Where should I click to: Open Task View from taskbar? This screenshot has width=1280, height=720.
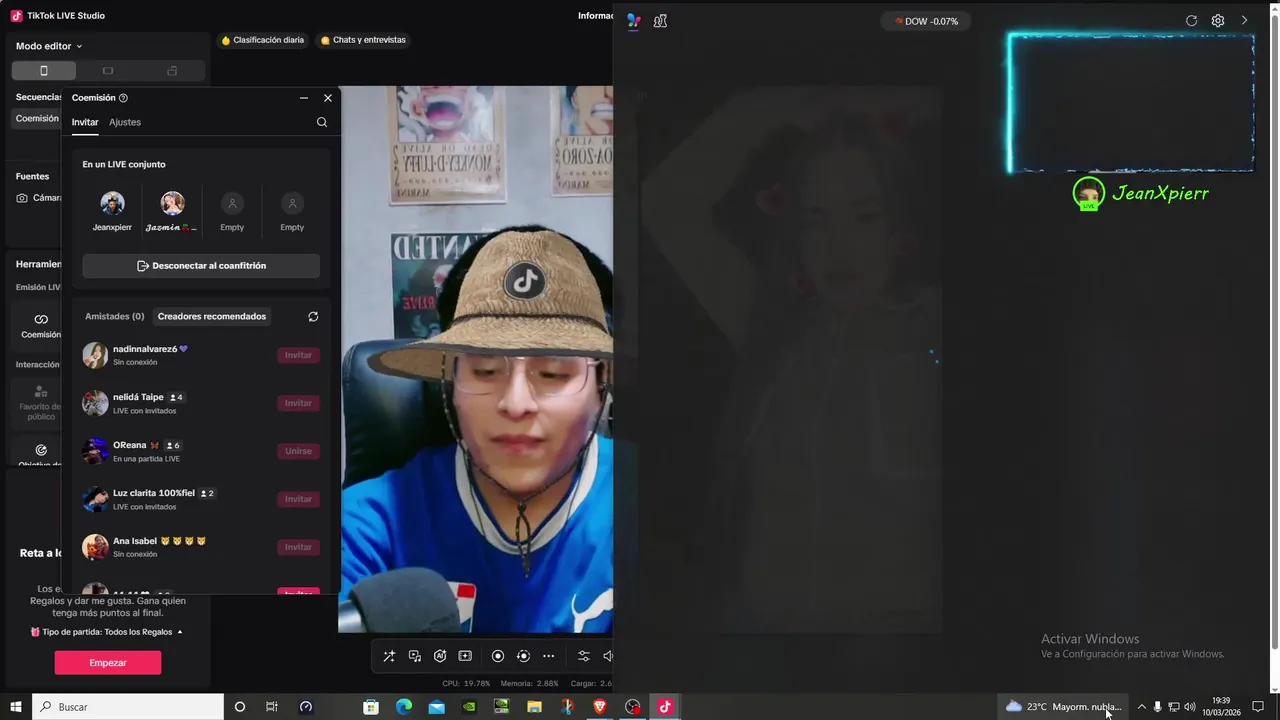tap(272, 707)
